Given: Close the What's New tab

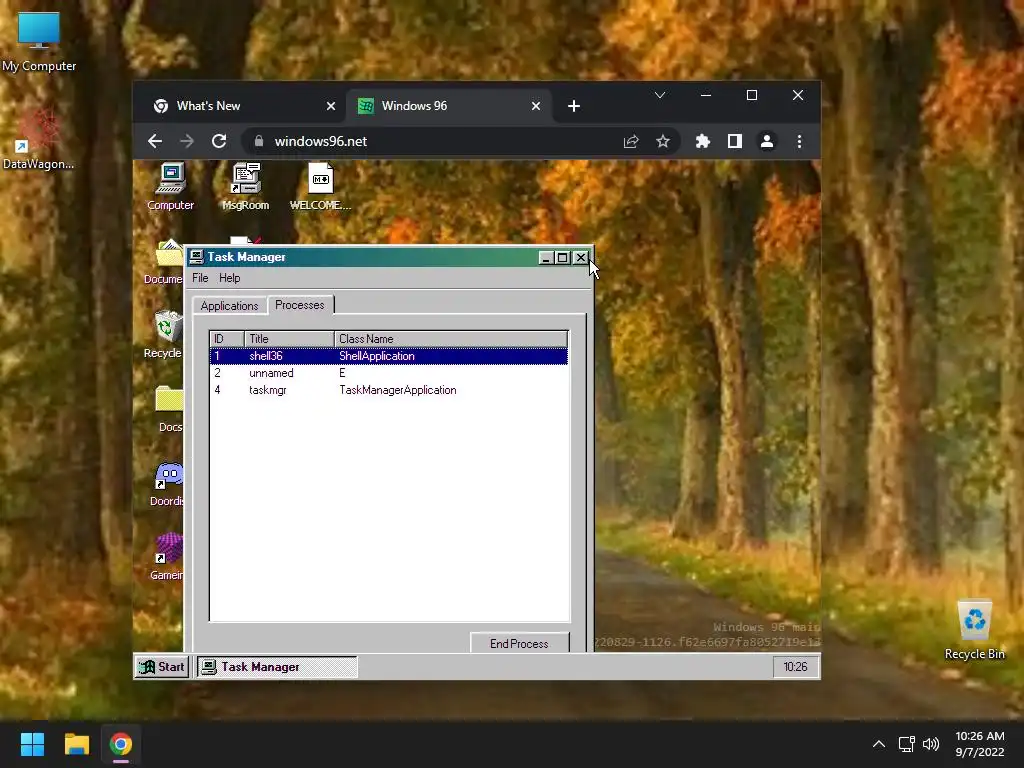Looking at the screenshot, I should pos(331,106).
